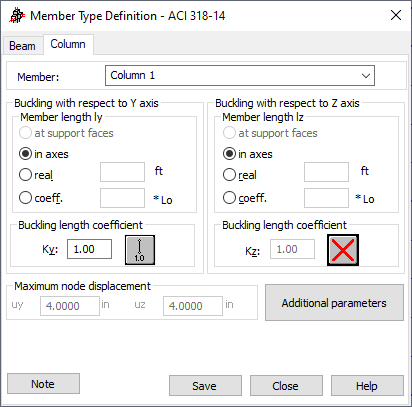412x407 pixels.
Task: Click the Y axis real length field
Action: point(122,172)
